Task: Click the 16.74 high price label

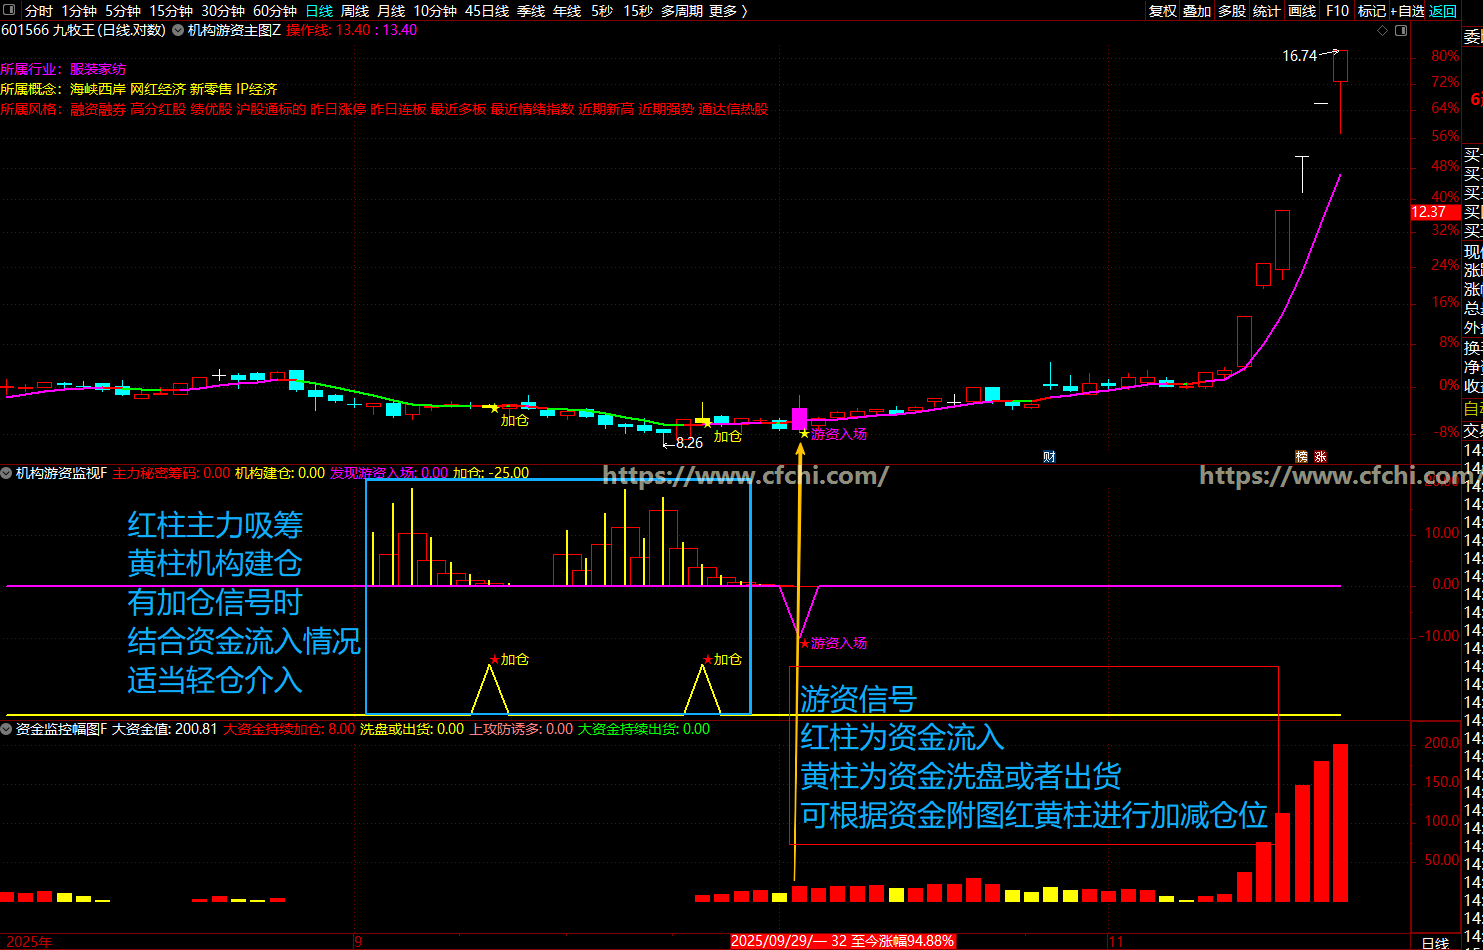Action: 1300,56
